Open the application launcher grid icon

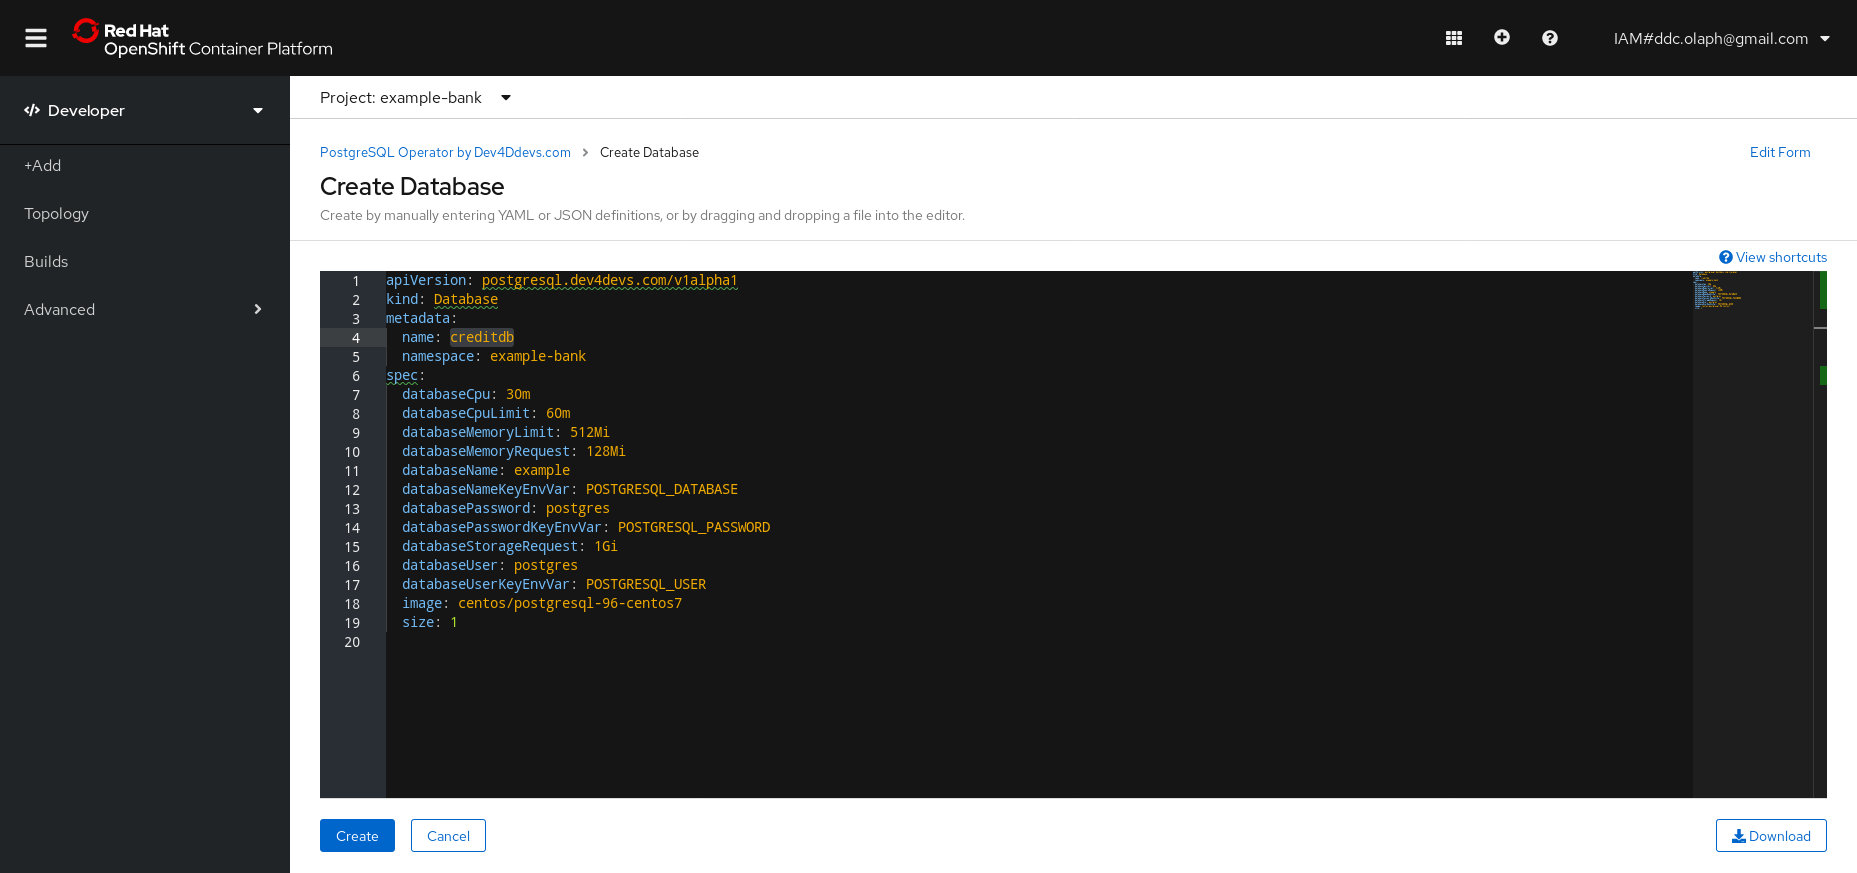(x=1454, y=38)
